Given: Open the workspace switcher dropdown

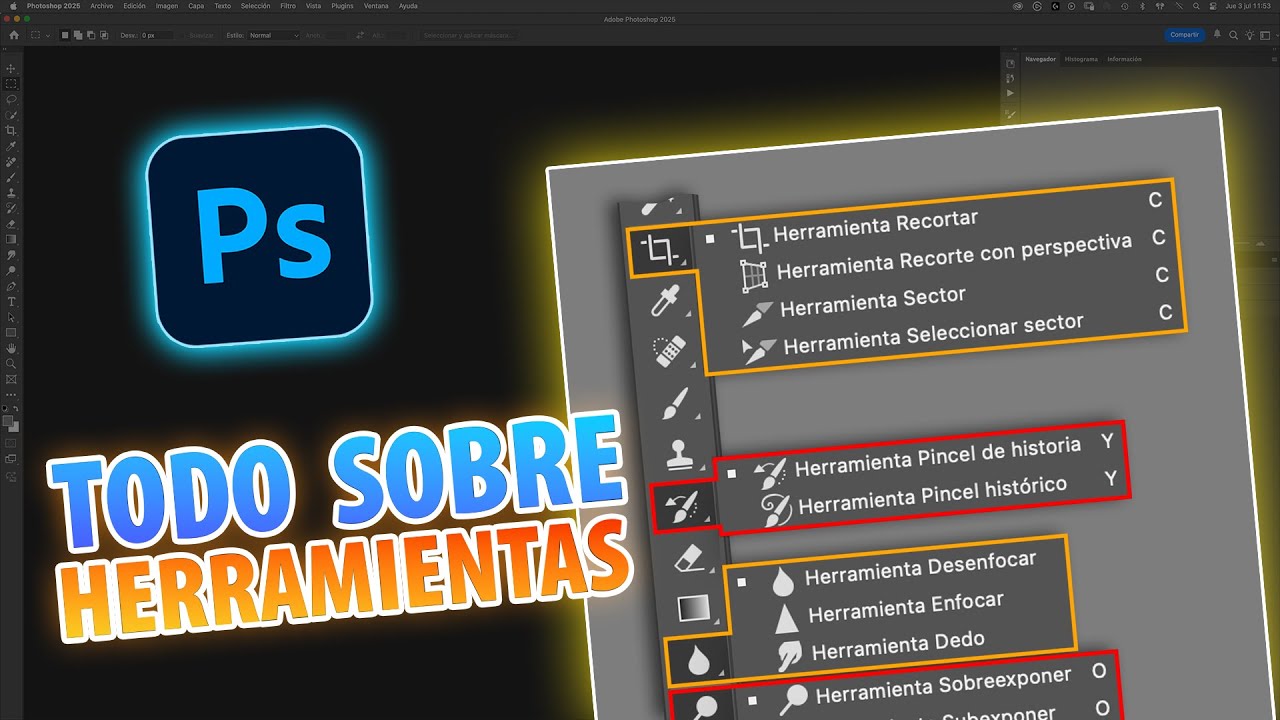Looking at the screenshot, I should (x=1265, y=35).
